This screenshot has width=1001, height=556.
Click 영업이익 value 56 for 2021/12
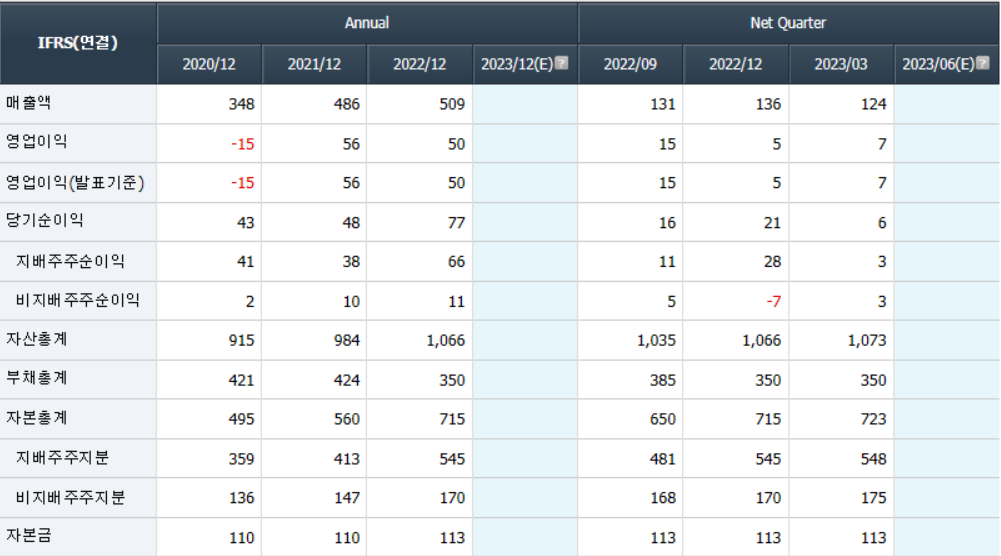351,144
